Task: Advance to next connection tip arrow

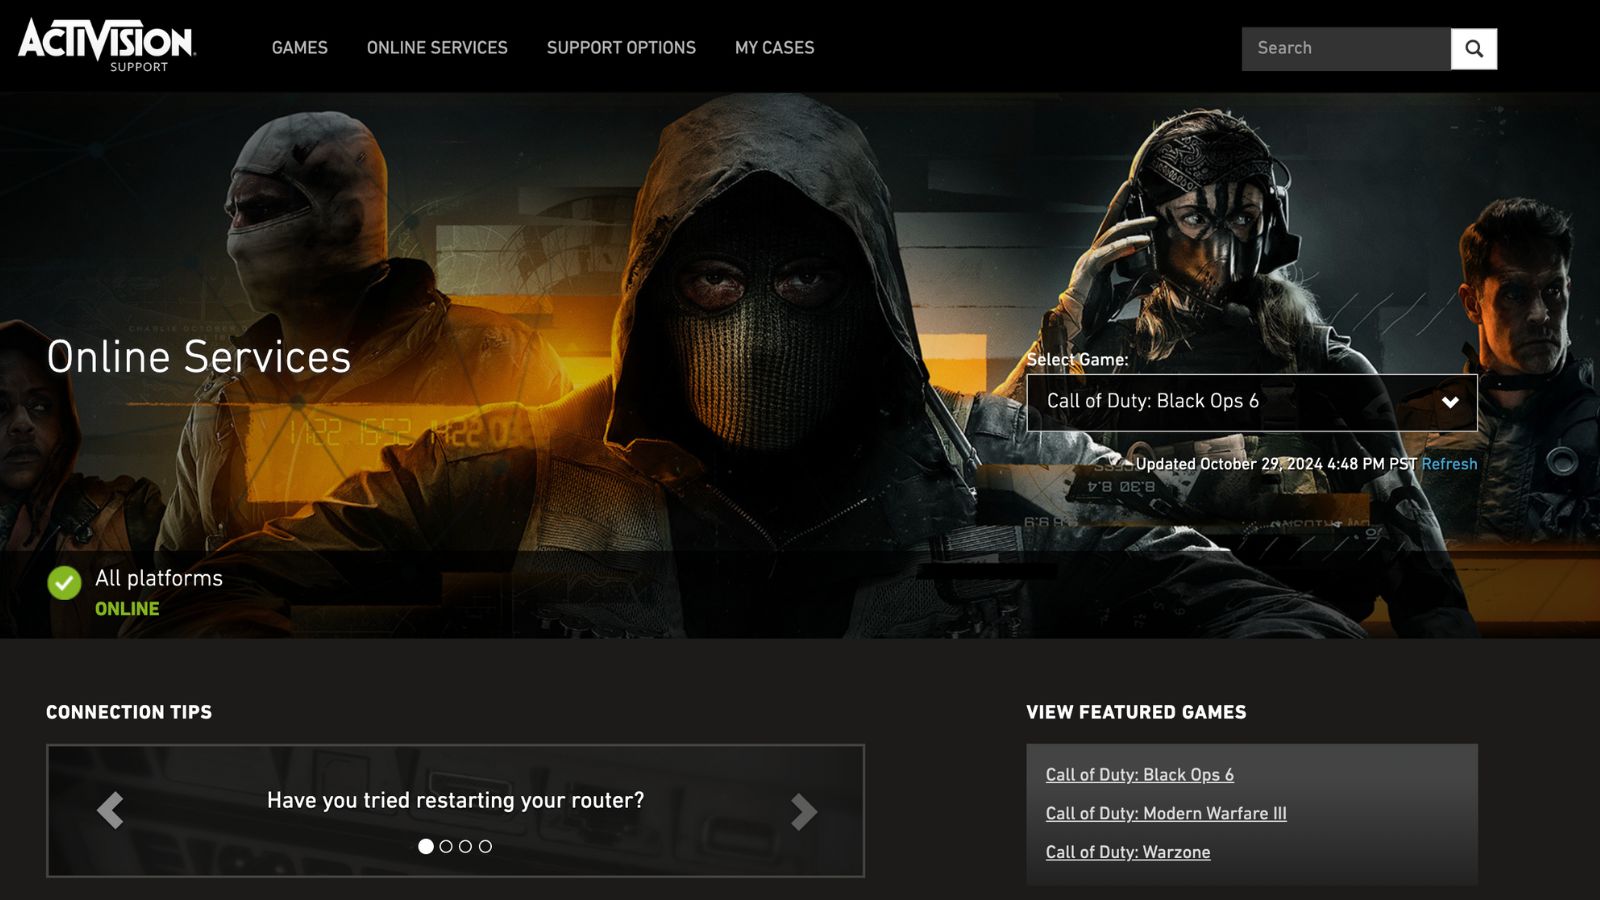Action: (803, 812)
